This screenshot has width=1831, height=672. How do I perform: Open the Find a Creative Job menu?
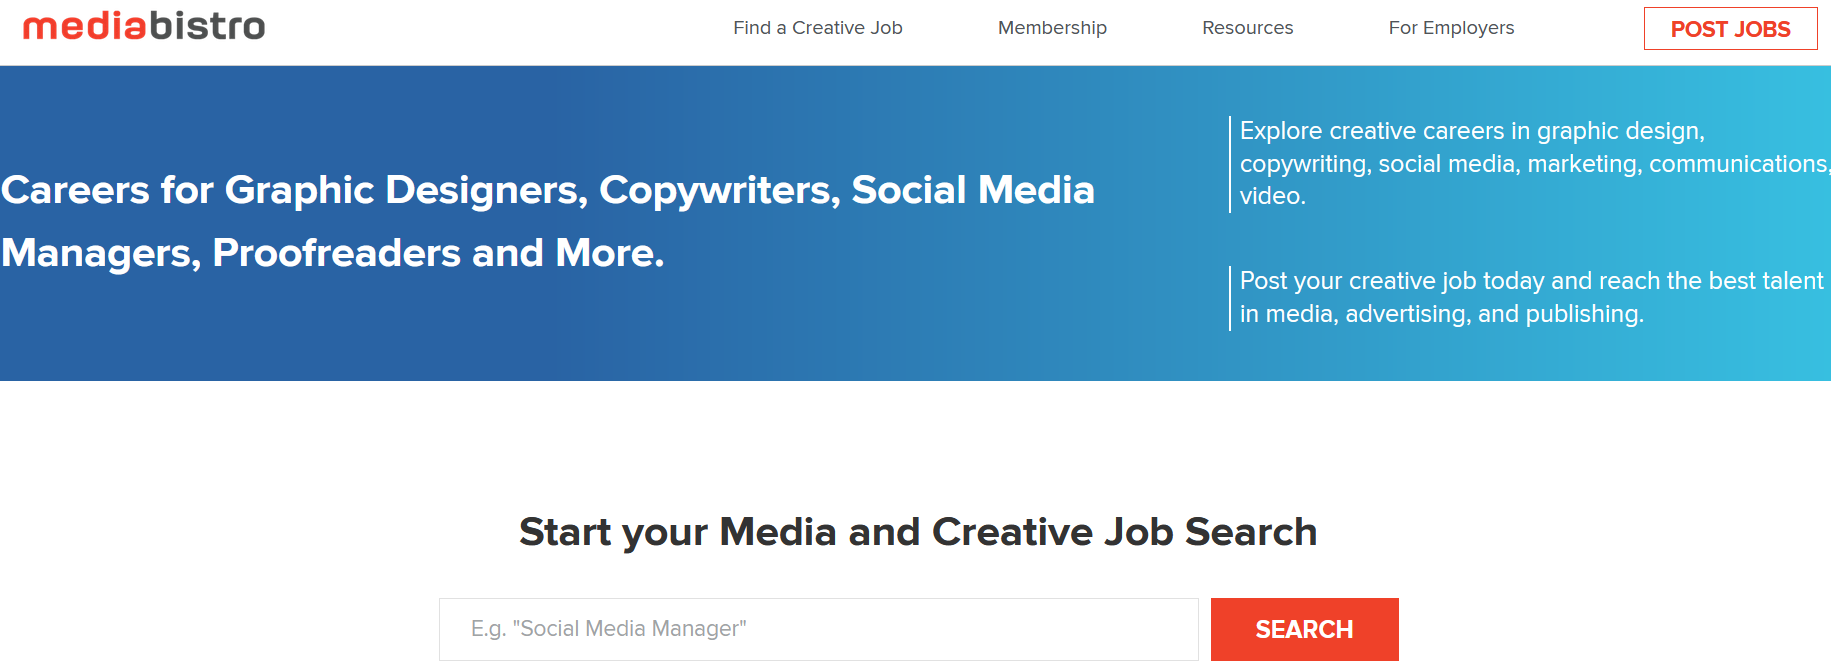point(817,28)
